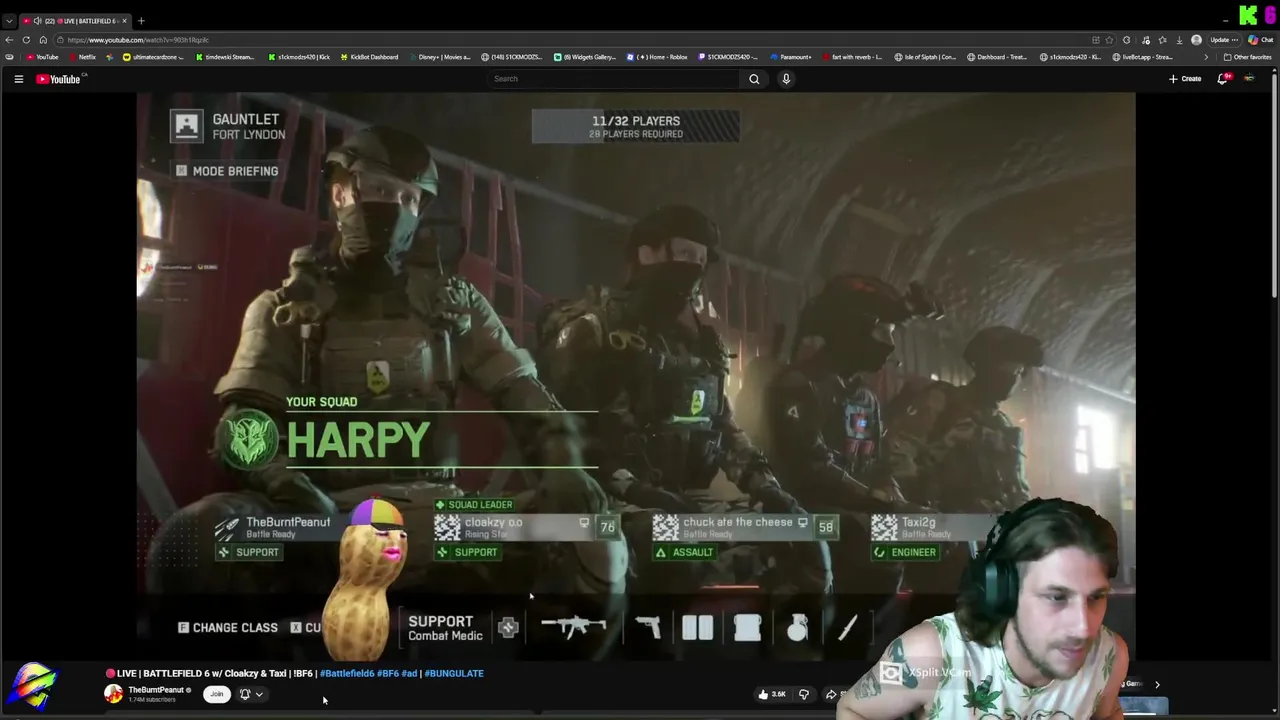Open the ultimatecardzone bookmark
The height and width of the screenshot is (720, 1280).
153,57
